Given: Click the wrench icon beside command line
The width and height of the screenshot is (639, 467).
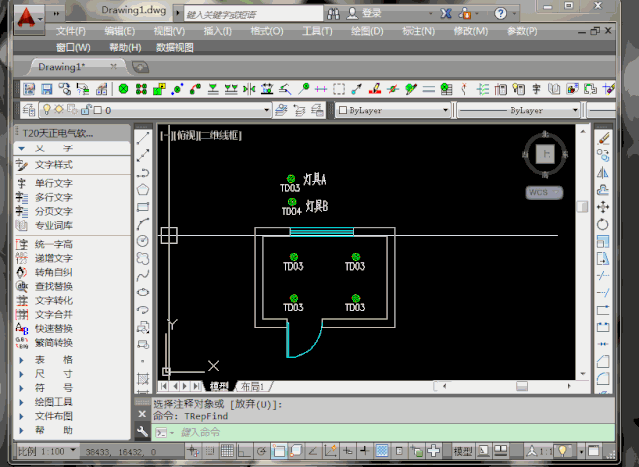Looking at the screenshot, I should tap(142, 432).
